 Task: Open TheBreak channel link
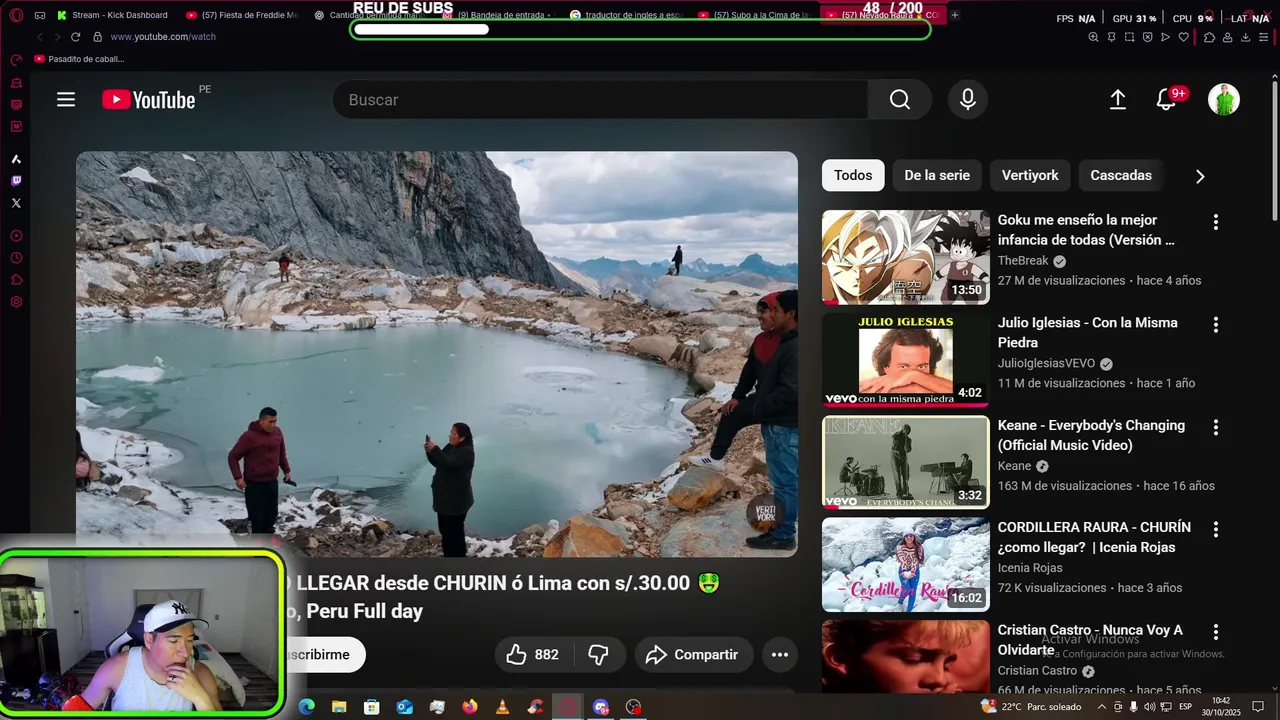pyautogui.click(x=1023, y=261)
